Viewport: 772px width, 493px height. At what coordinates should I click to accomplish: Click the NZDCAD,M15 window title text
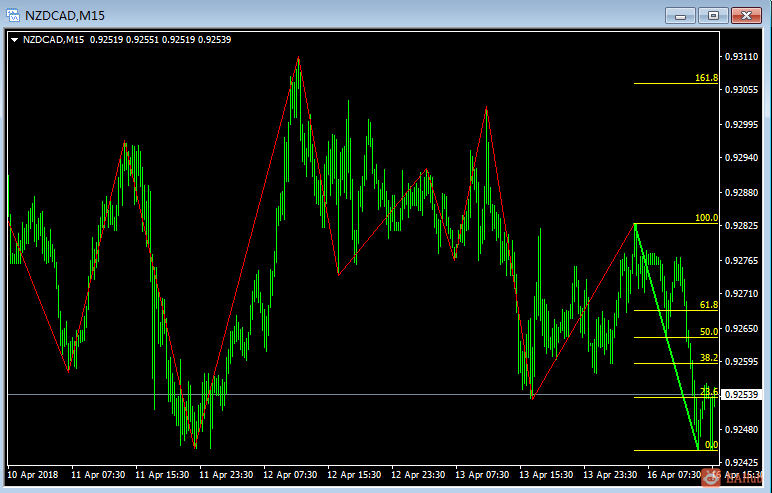click(x=65, y=16)
